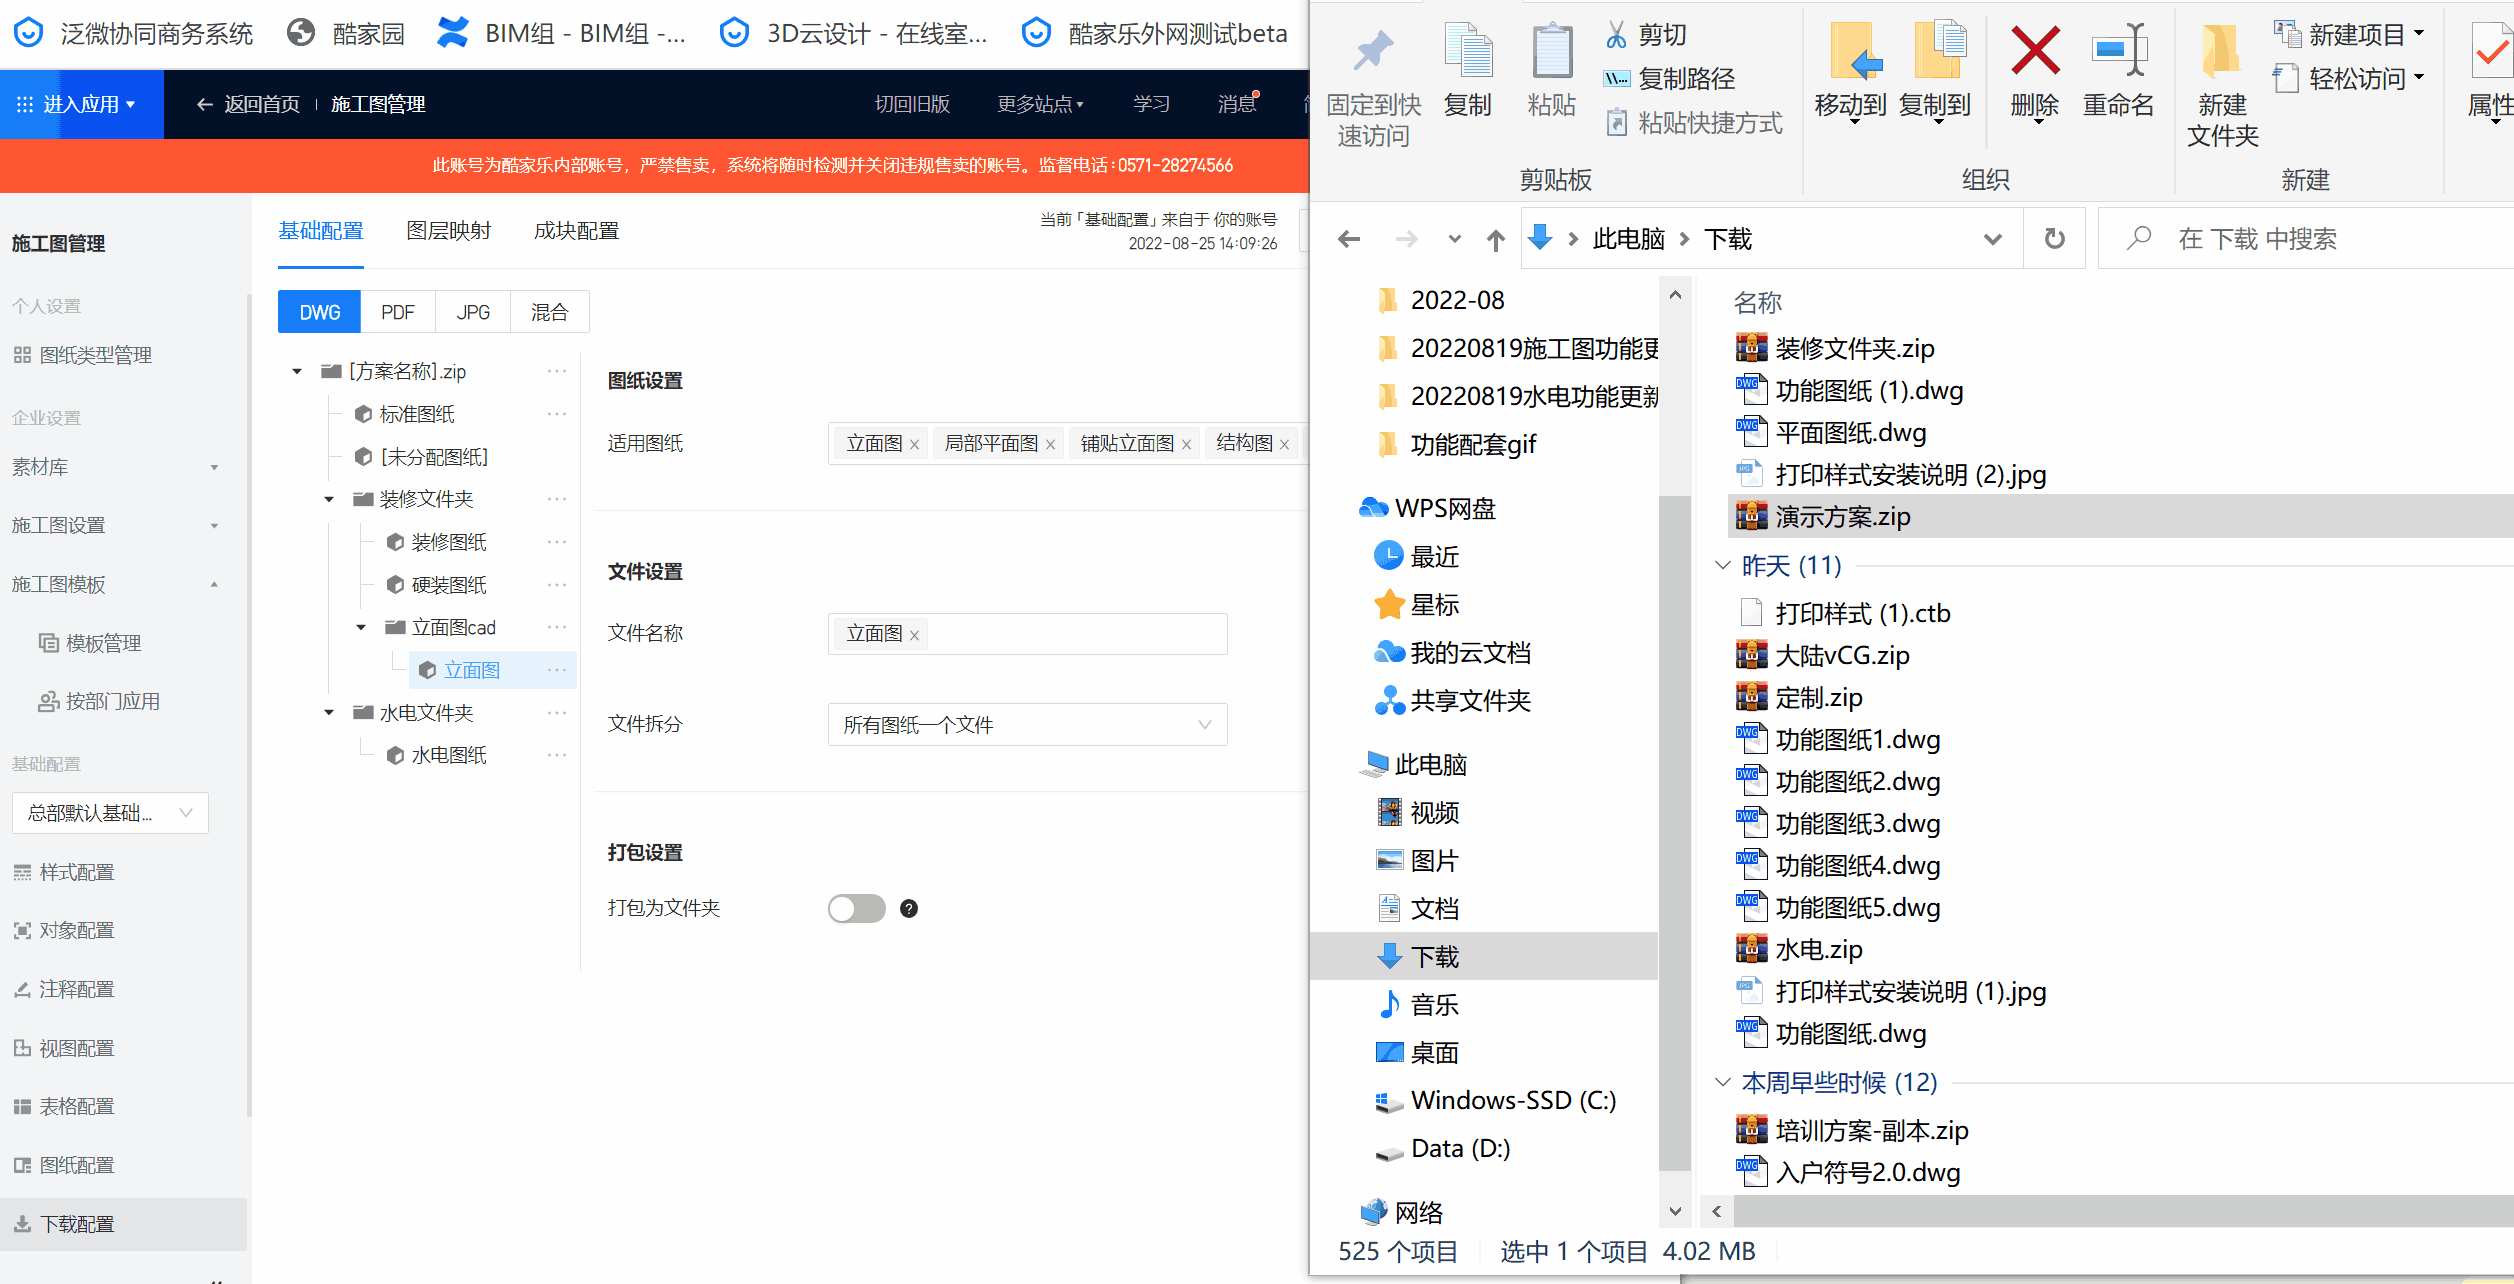Open more options dots for 装修文件夹
2514x1284 pixels.
point(557,499)
